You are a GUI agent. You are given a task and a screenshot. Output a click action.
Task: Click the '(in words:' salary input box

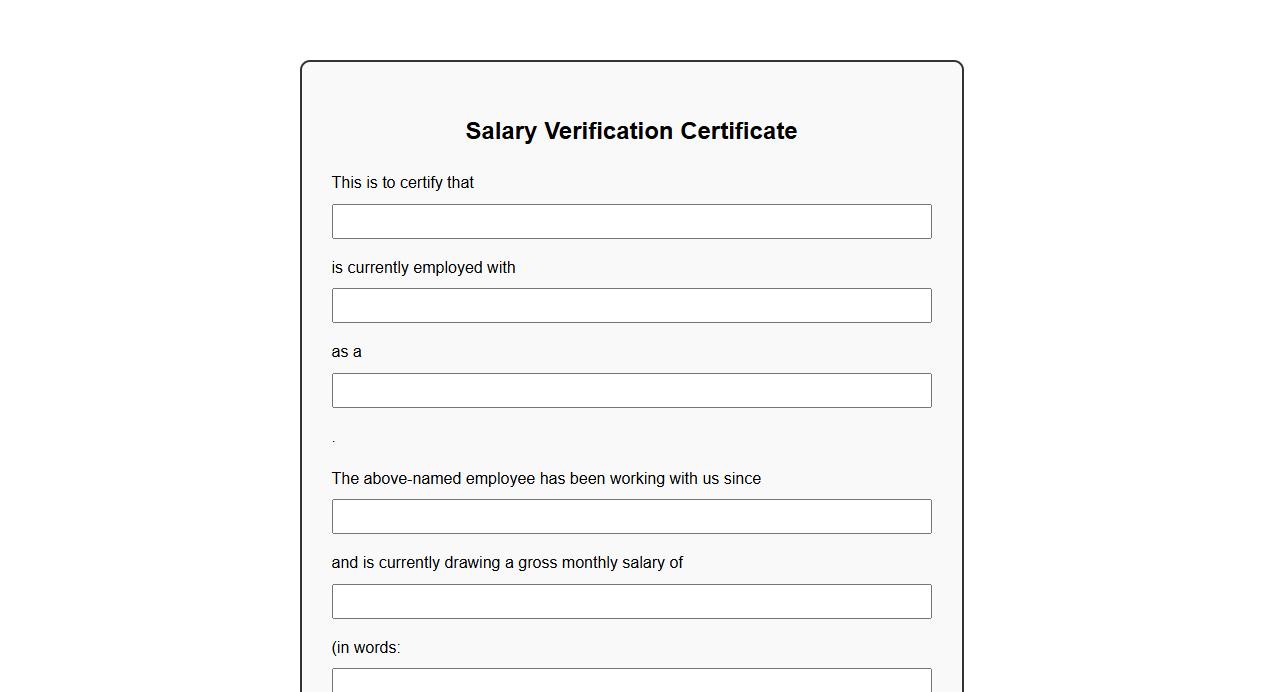(x=631, y=681)
